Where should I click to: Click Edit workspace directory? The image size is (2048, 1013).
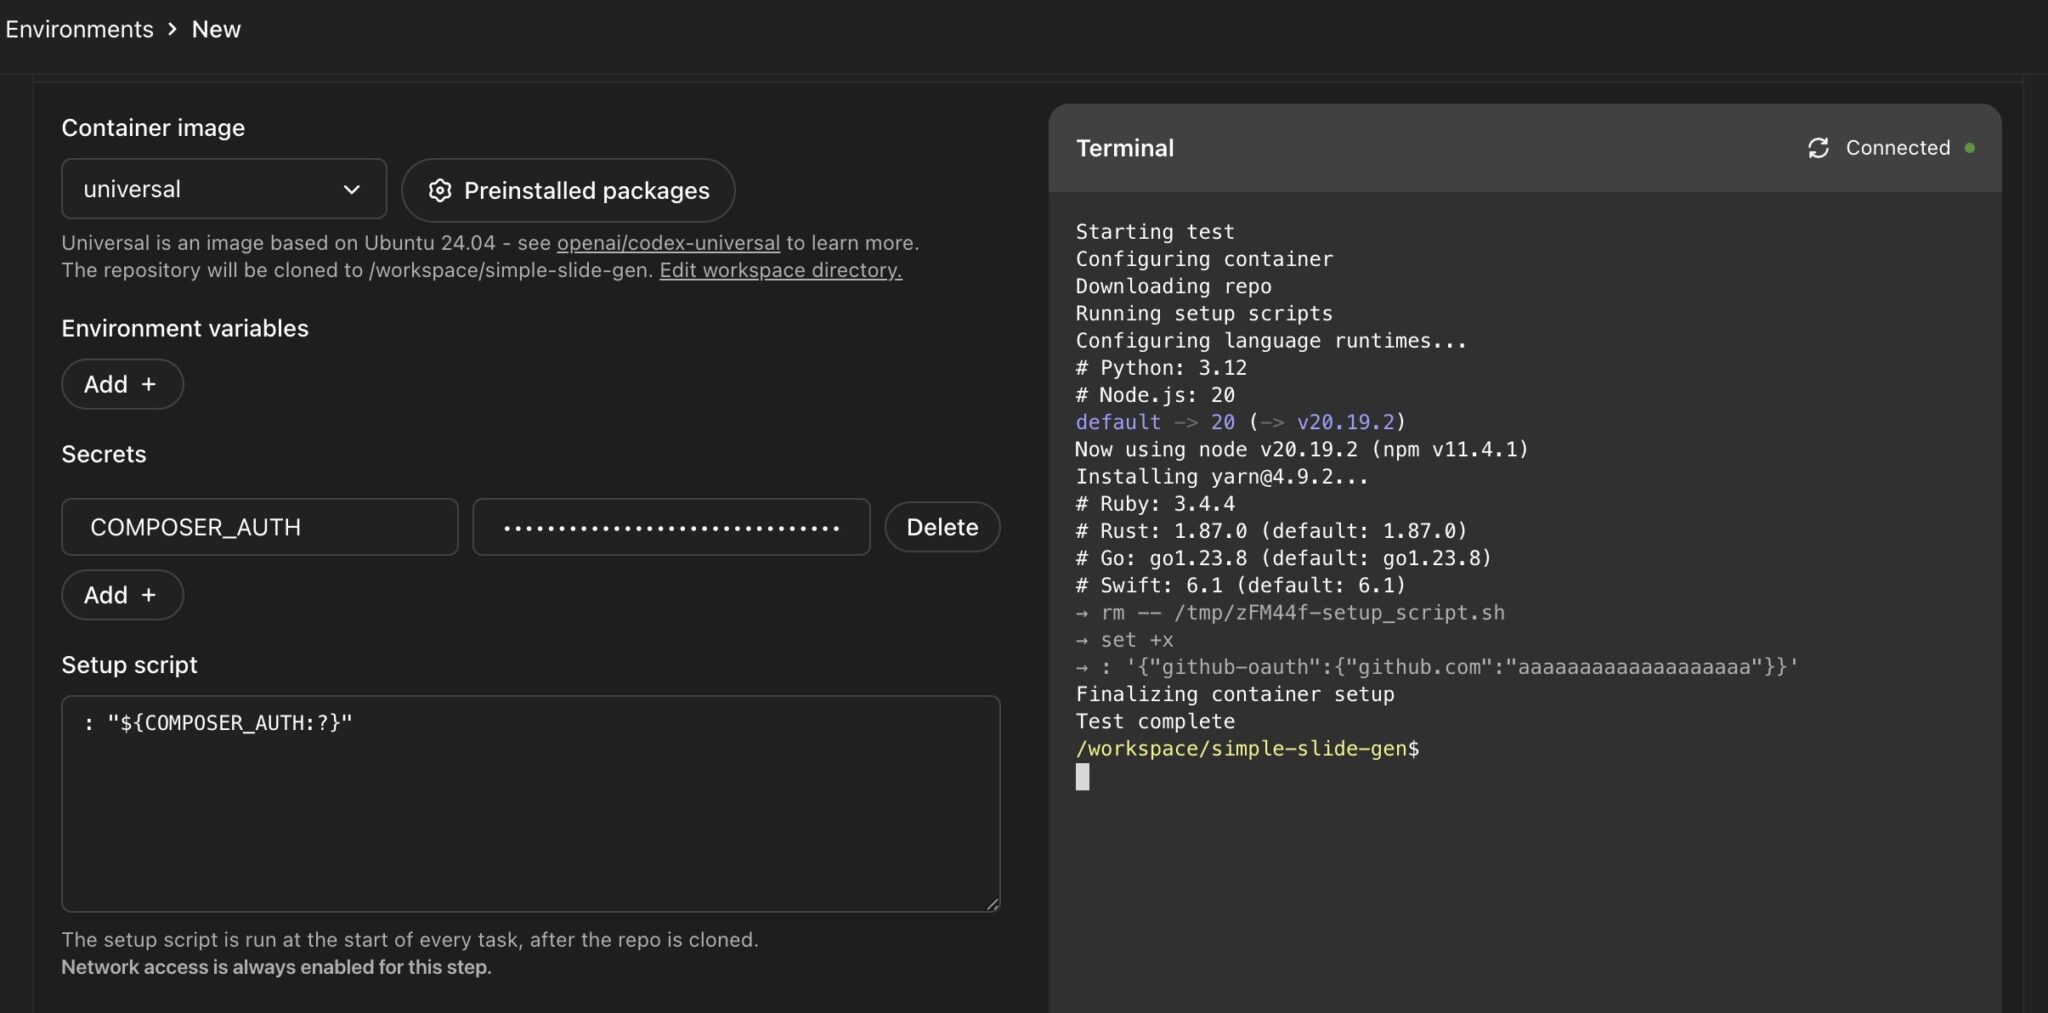pos(780,270)
